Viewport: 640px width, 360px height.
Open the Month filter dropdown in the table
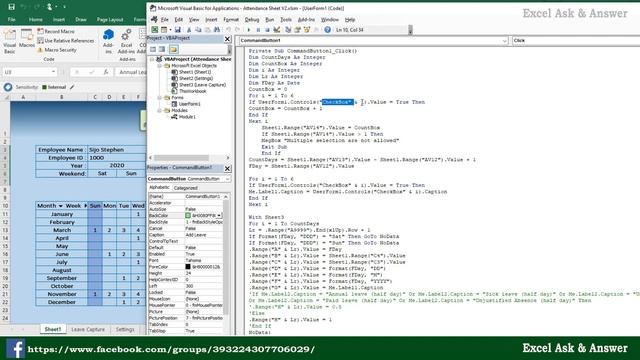60,206
